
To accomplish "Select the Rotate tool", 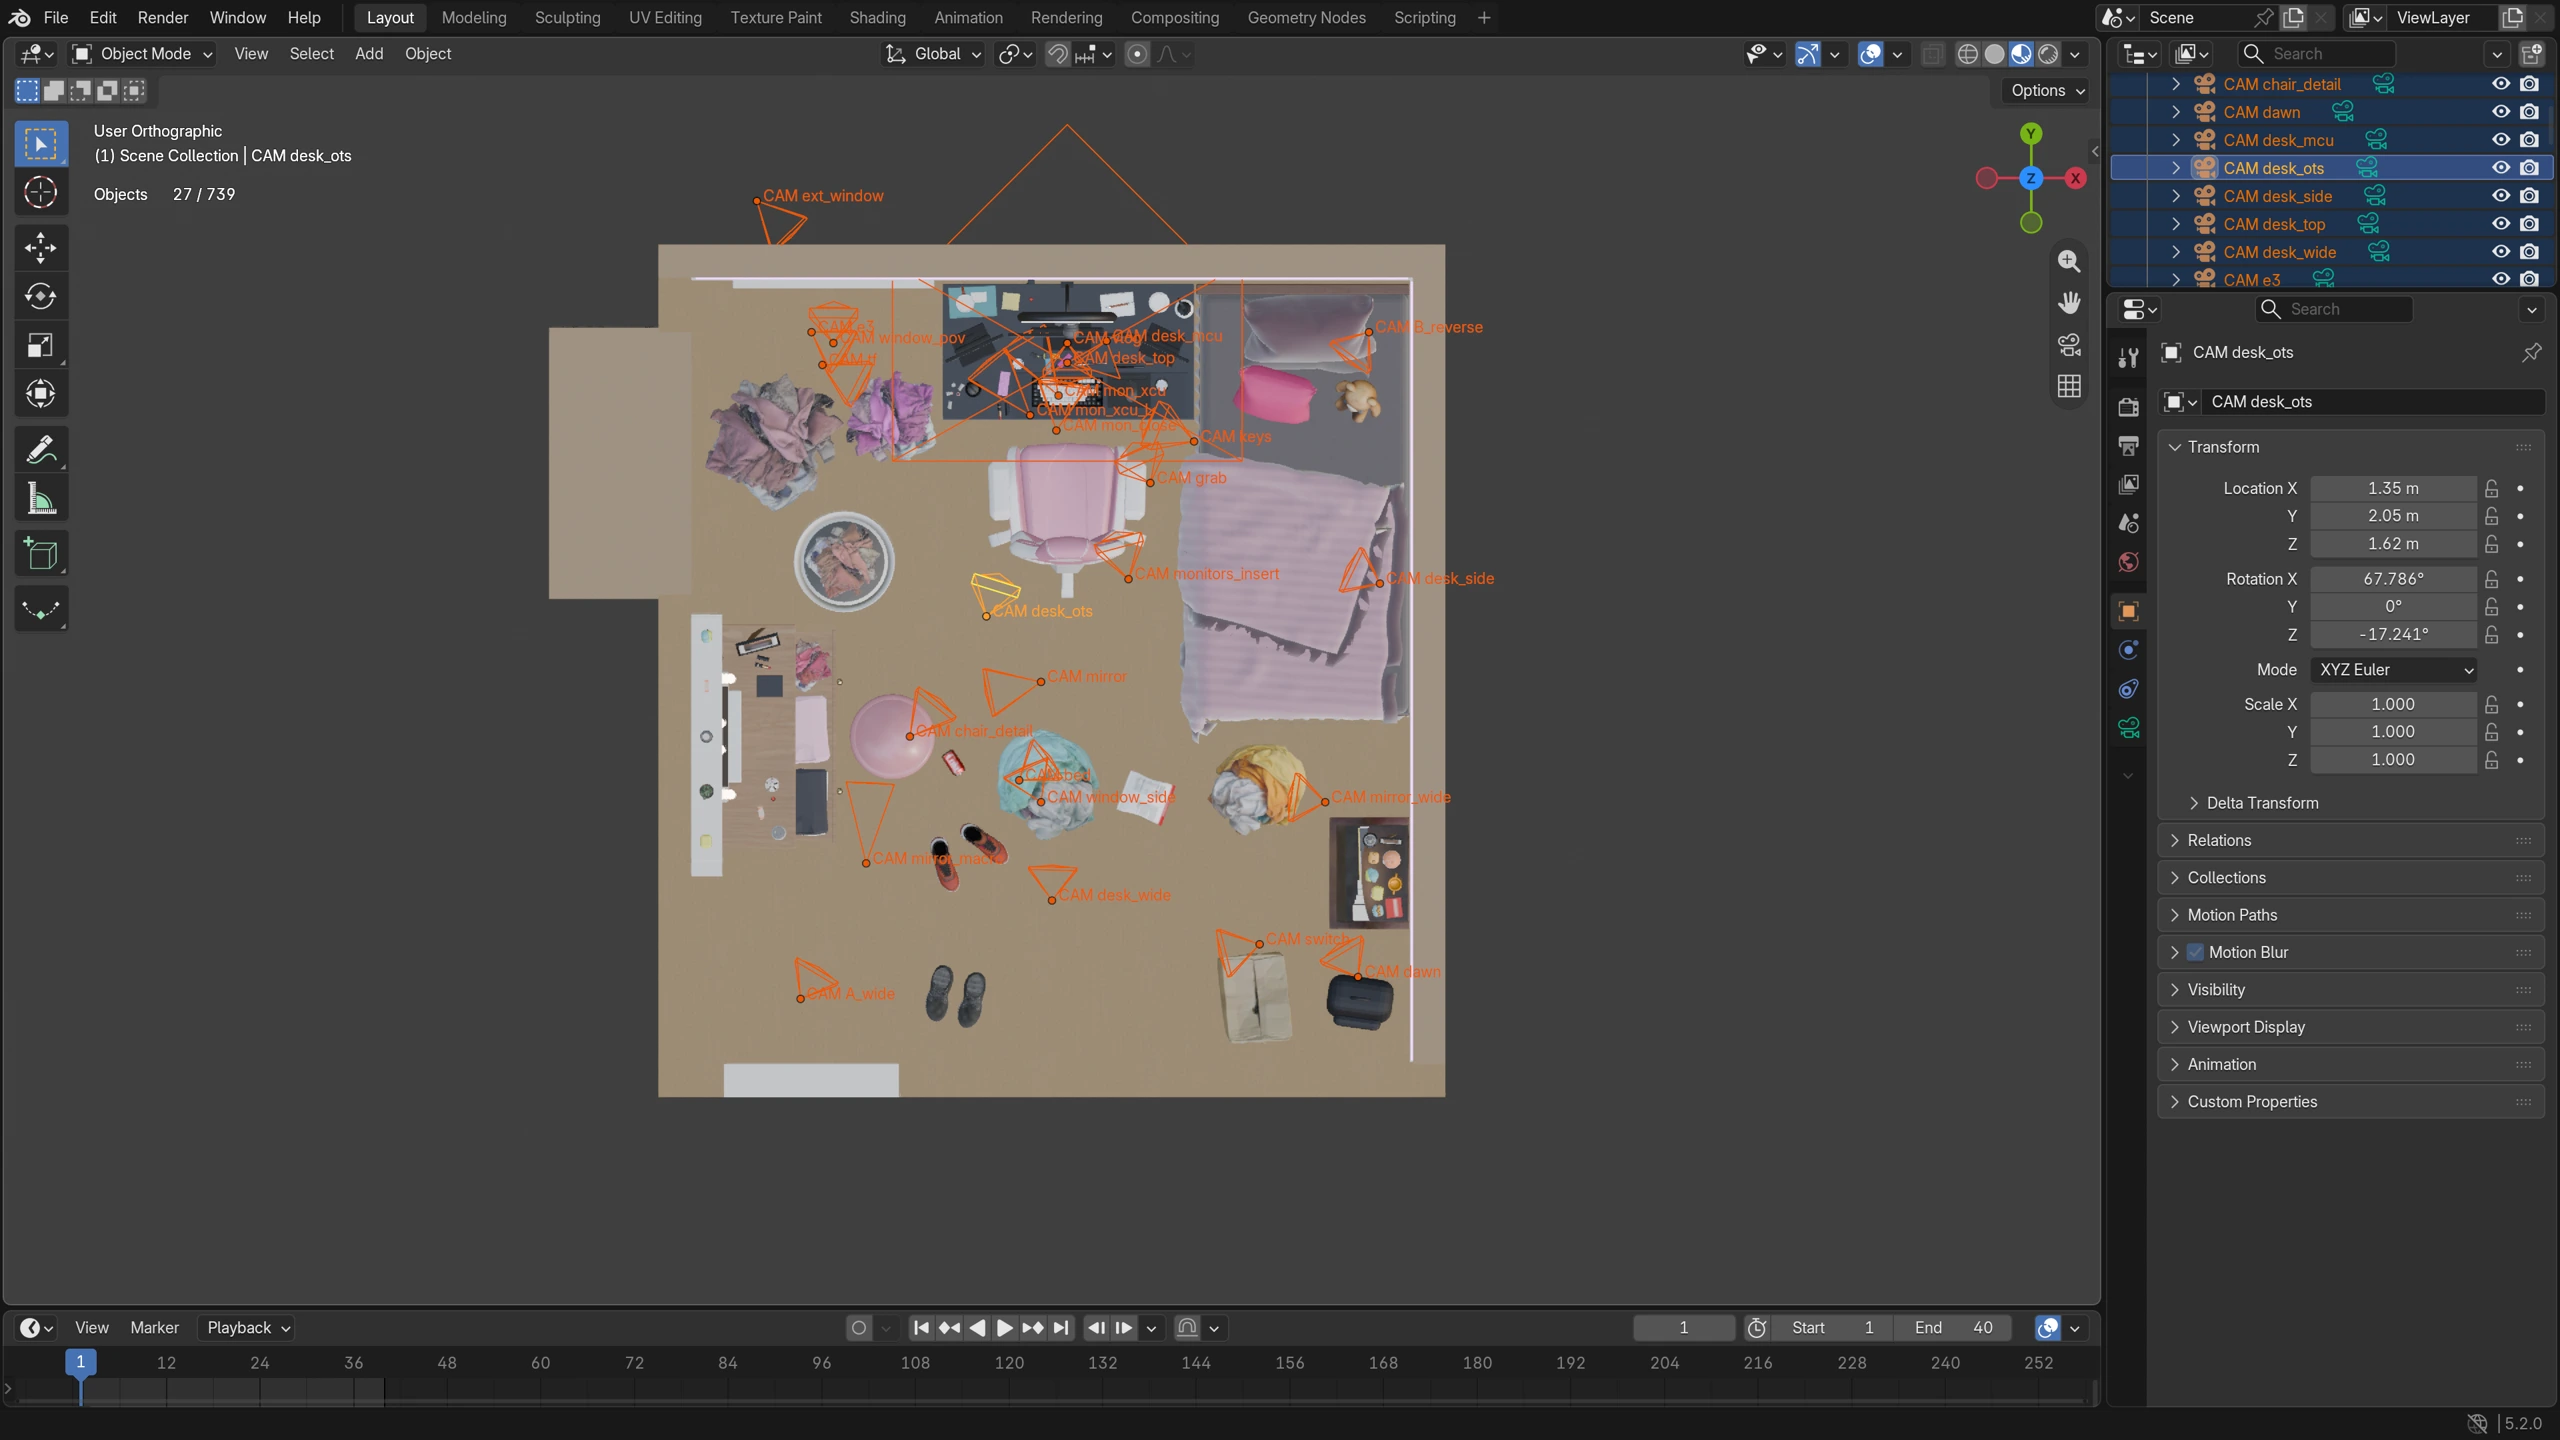I will pyautogui.click(x=41, y=296).
